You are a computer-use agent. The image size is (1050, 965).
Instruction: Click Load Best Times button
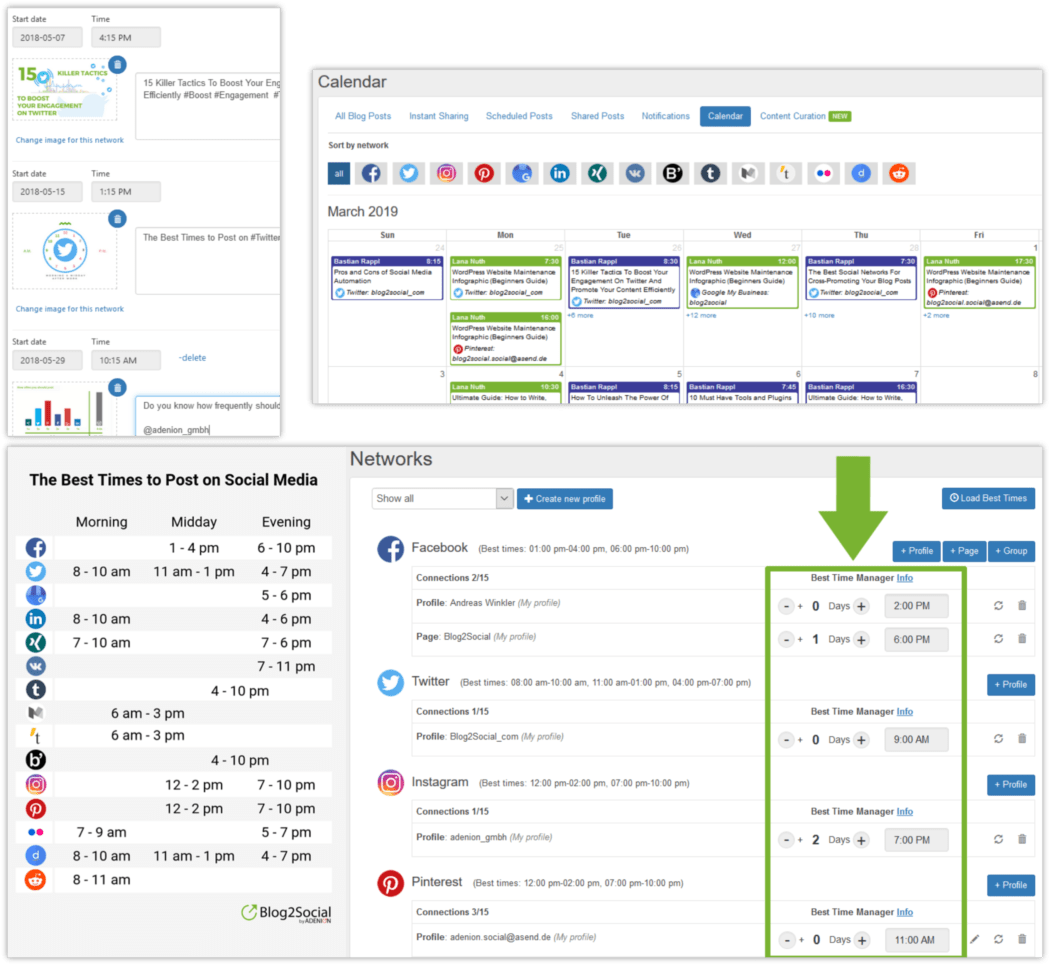click(x=988, y=498)
